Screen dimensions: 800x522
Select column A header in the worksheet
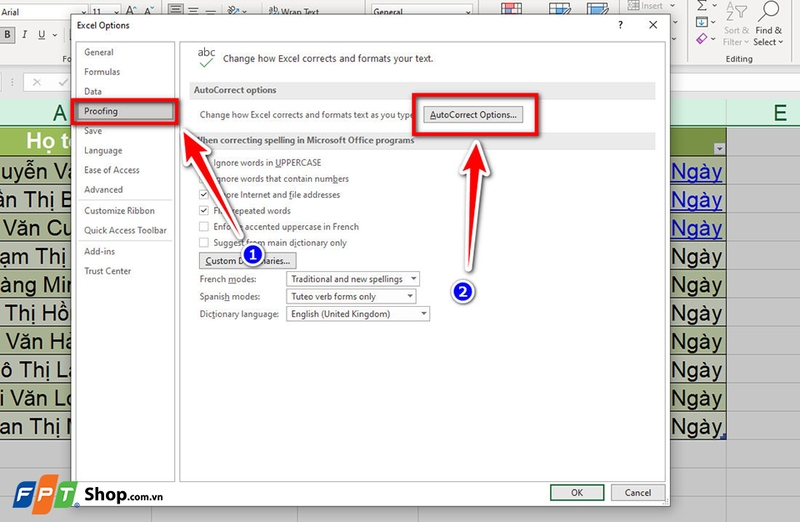click(35, 112)
